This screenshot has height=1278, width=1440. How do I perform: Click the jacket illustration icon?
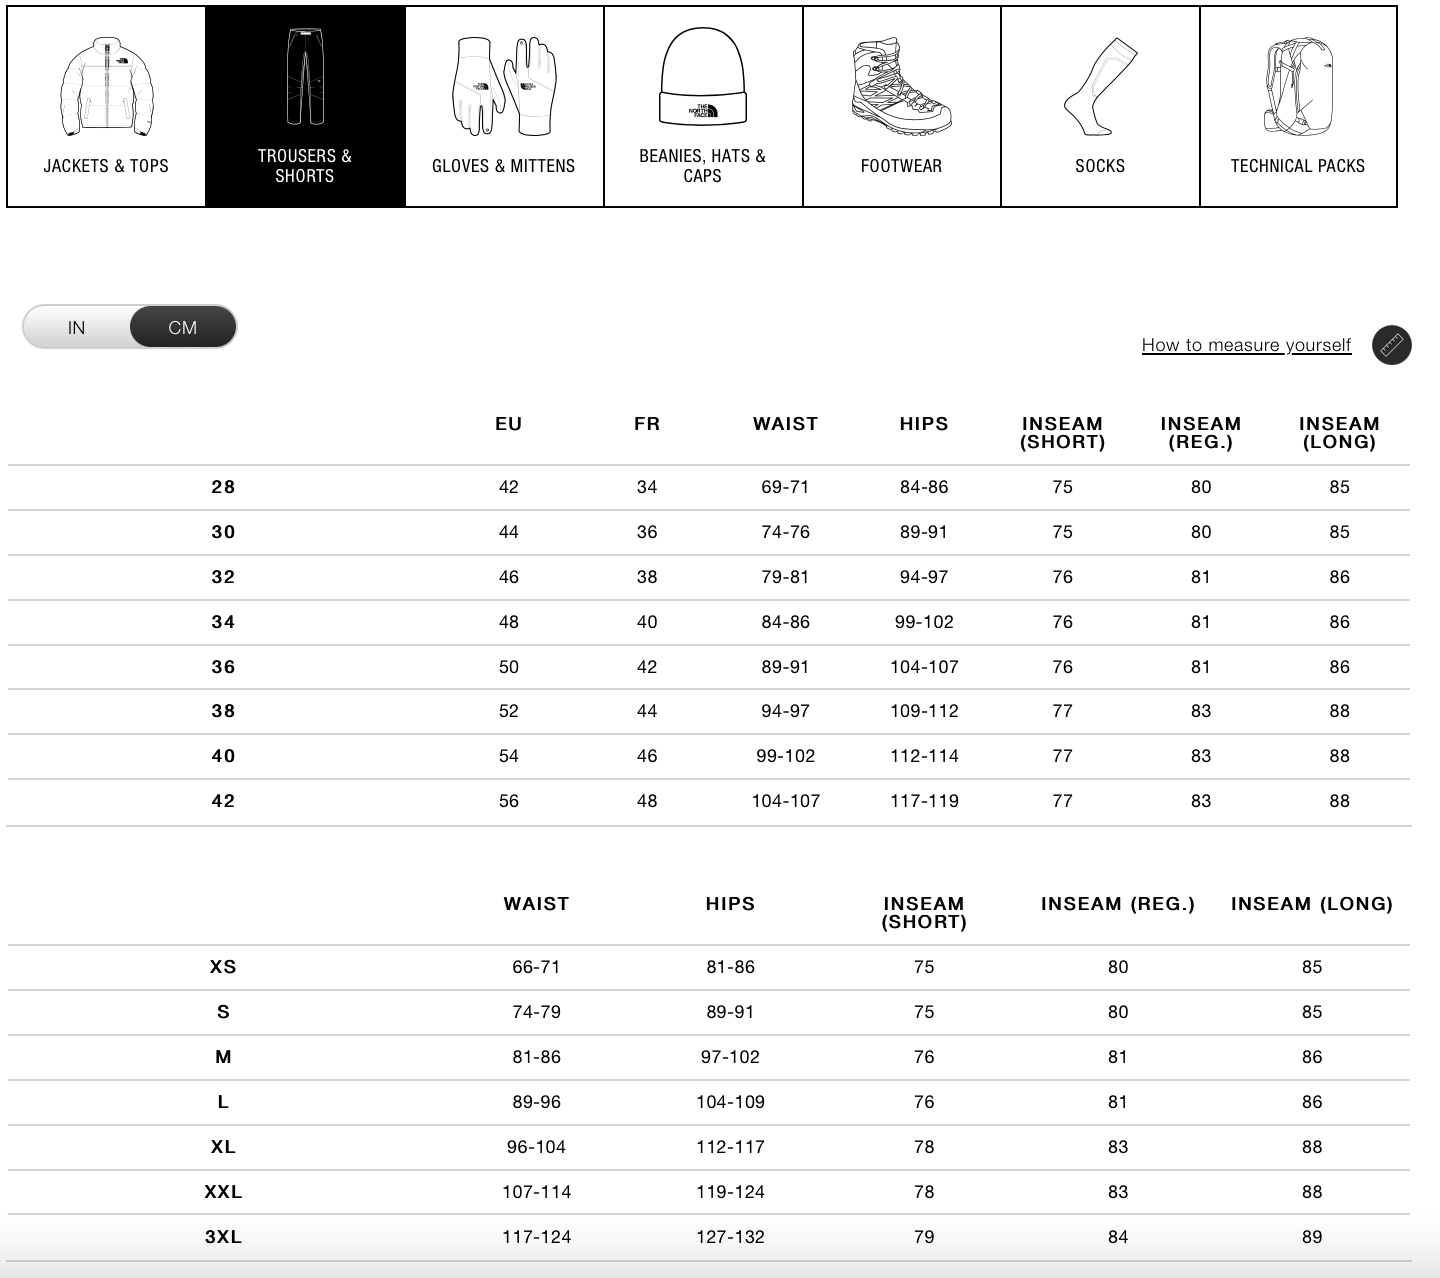106,87
